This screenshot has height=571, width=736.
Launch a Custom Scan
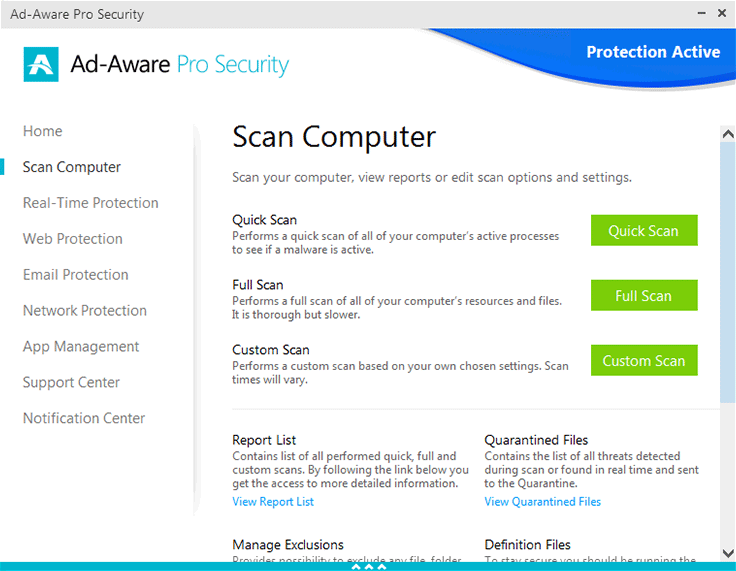[x=643, y=361]
